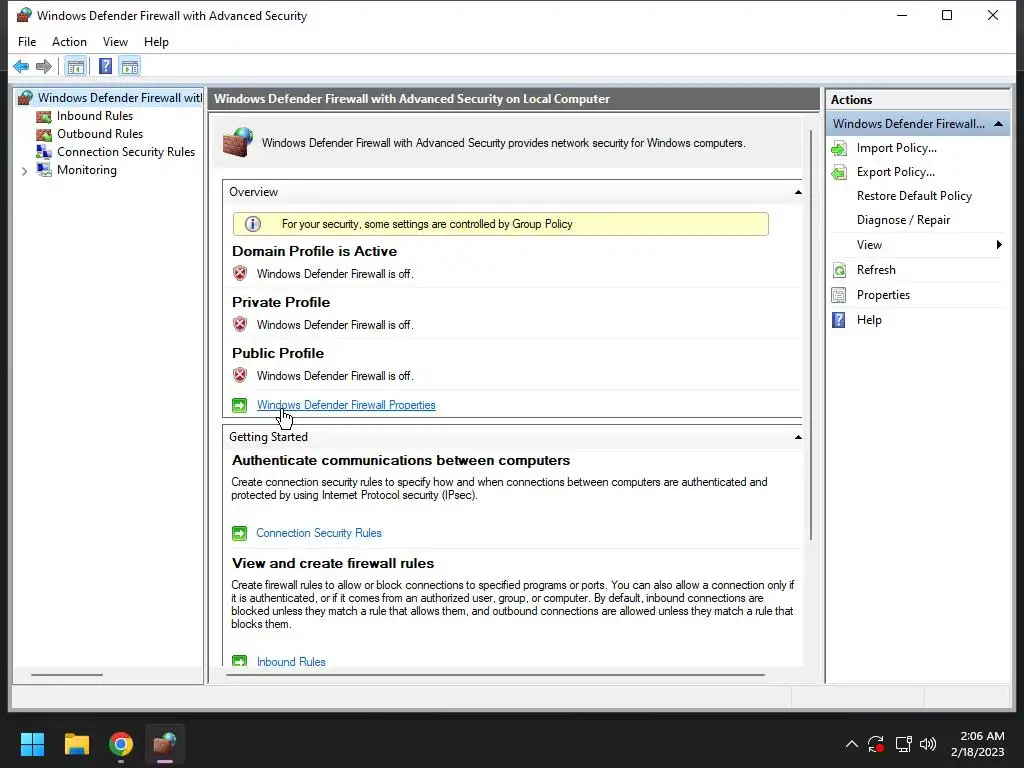Image resolution: width=1024 pixels, height=768 pixels.
Task: Click Properties in the Actions pane
Action: click(x=883, y=295)
